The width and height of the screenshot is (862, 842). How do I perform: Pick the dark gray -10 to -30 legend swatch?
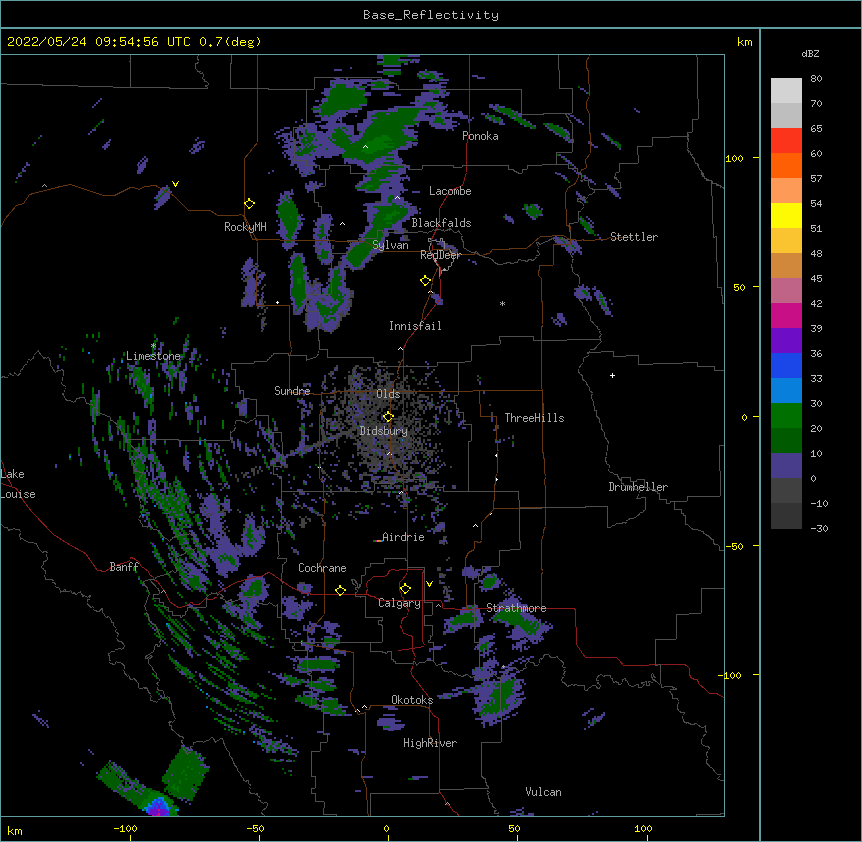[x=786, y=516]
